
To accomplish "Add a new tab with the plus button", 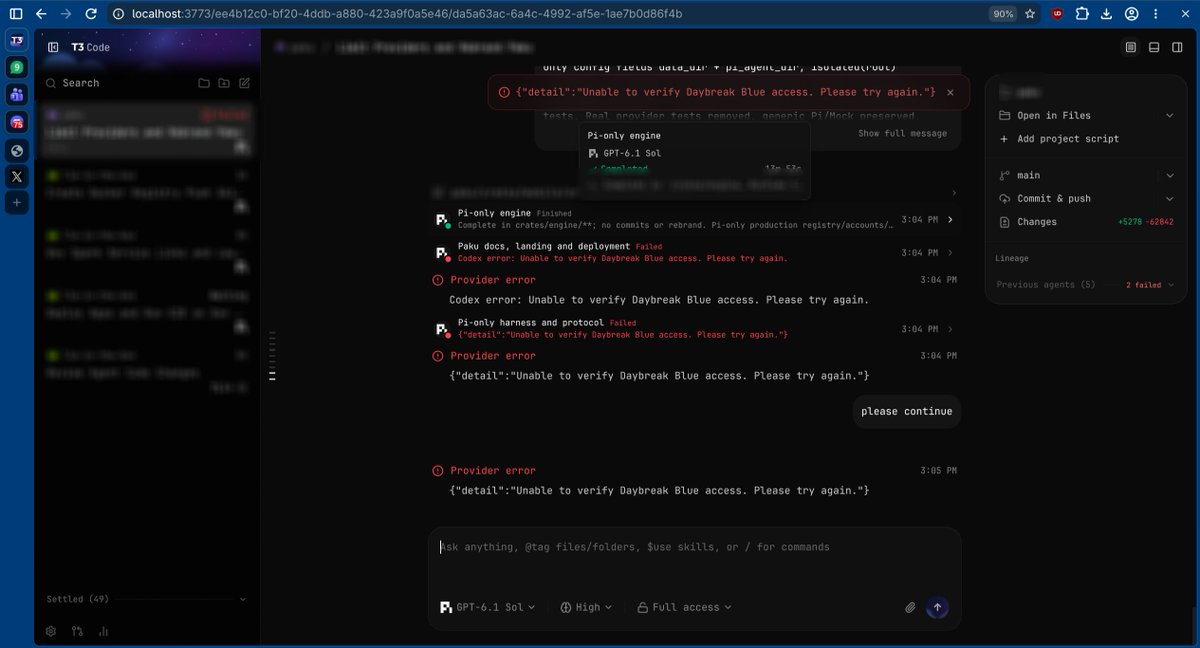I will coord(17,203).
